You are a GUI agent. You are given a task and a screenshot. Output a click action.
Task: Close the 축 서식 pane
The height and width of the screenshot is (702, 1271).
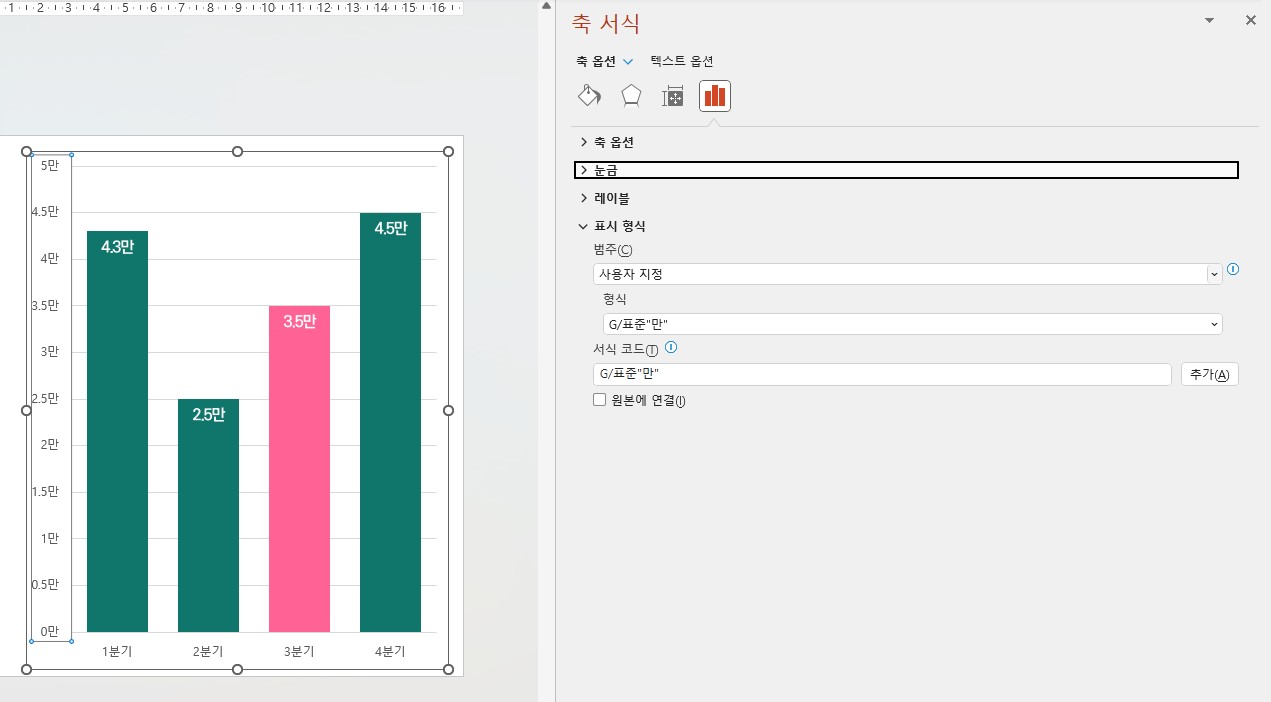(1250, 20)
